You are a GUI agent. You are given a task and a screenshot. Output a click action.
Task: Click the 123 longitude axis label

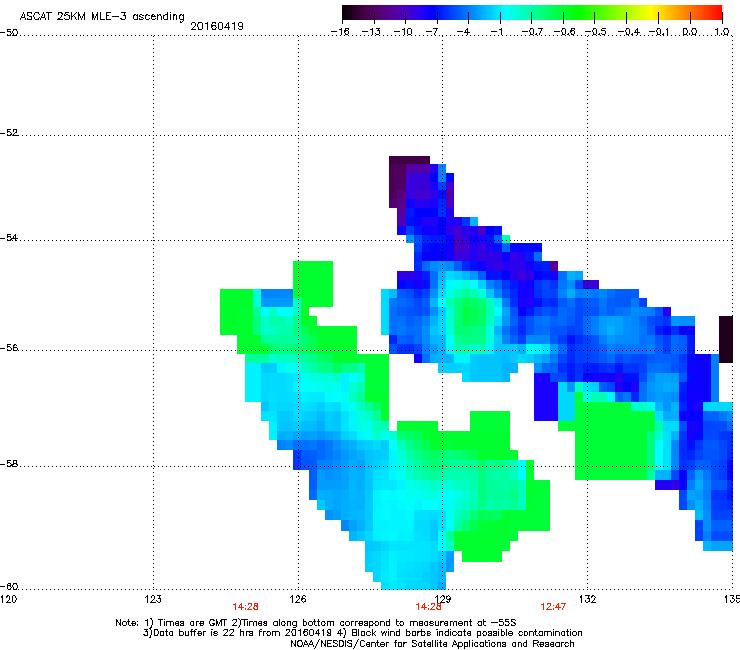[x=153, y=599]
